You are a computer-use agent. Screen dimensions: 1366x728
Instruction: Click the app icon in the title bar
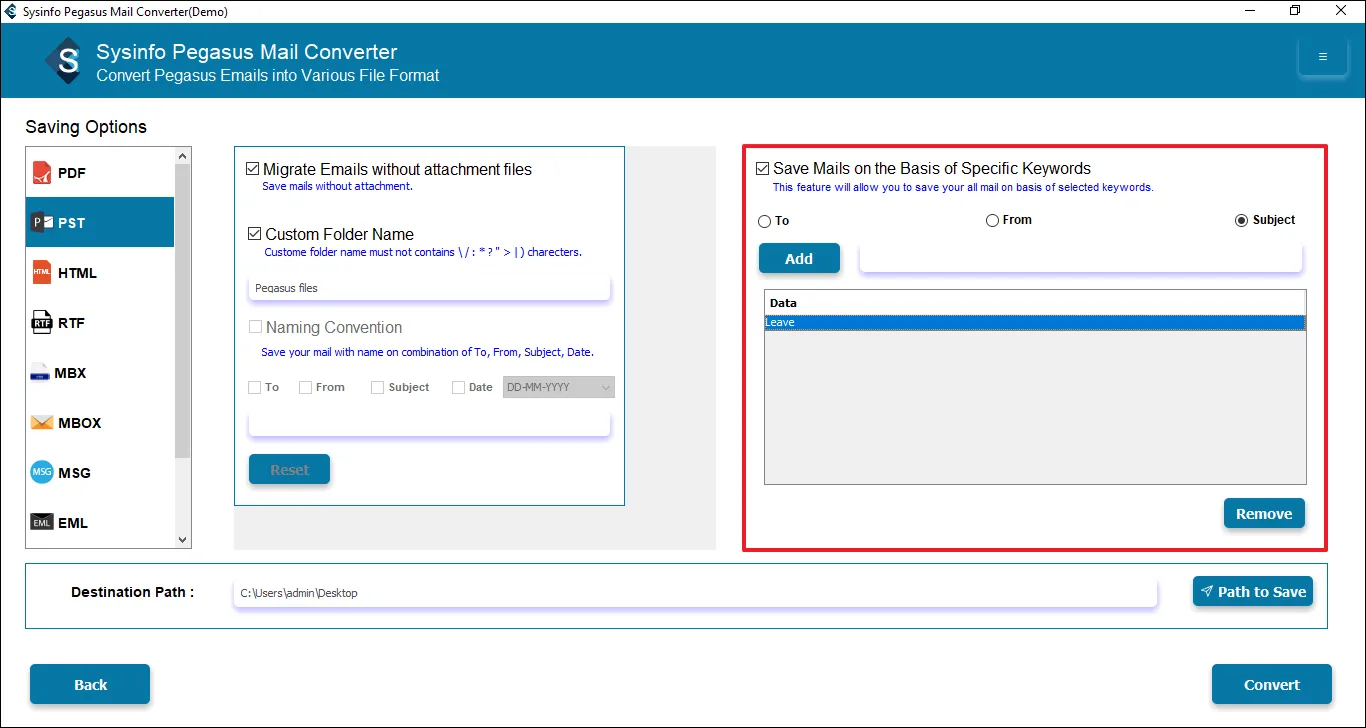(11, 11)
